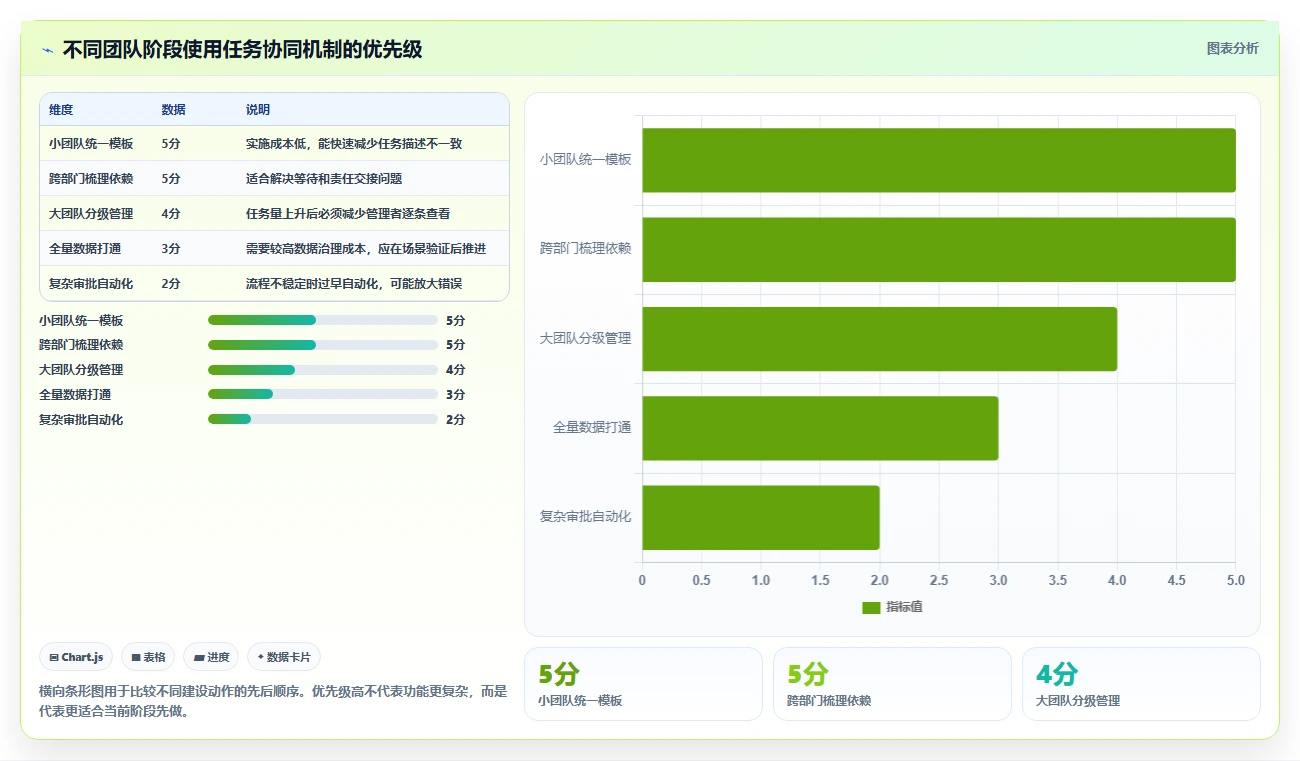This screenshot has width=1300, height=761.
Task: Click the 跨部门梳理依赖 table row name
Action: click(91, 179)
